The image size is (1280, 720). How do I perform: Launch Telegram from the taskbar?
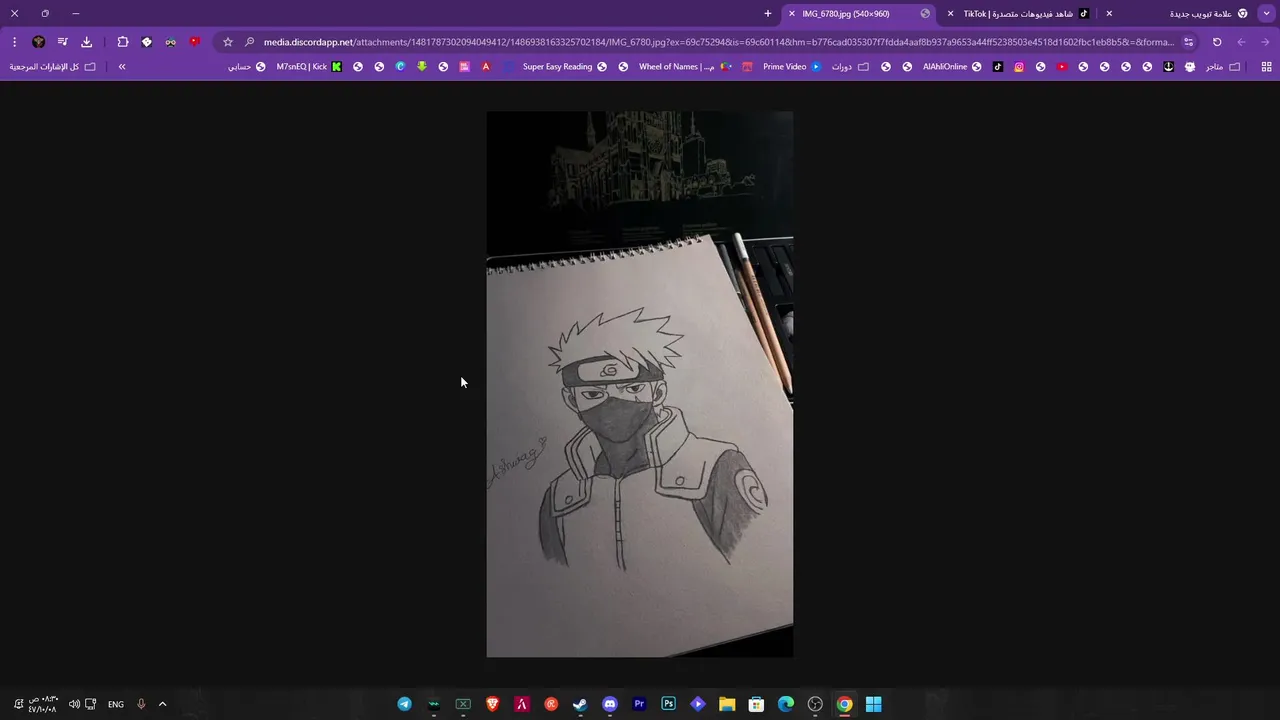pos(404,704)
